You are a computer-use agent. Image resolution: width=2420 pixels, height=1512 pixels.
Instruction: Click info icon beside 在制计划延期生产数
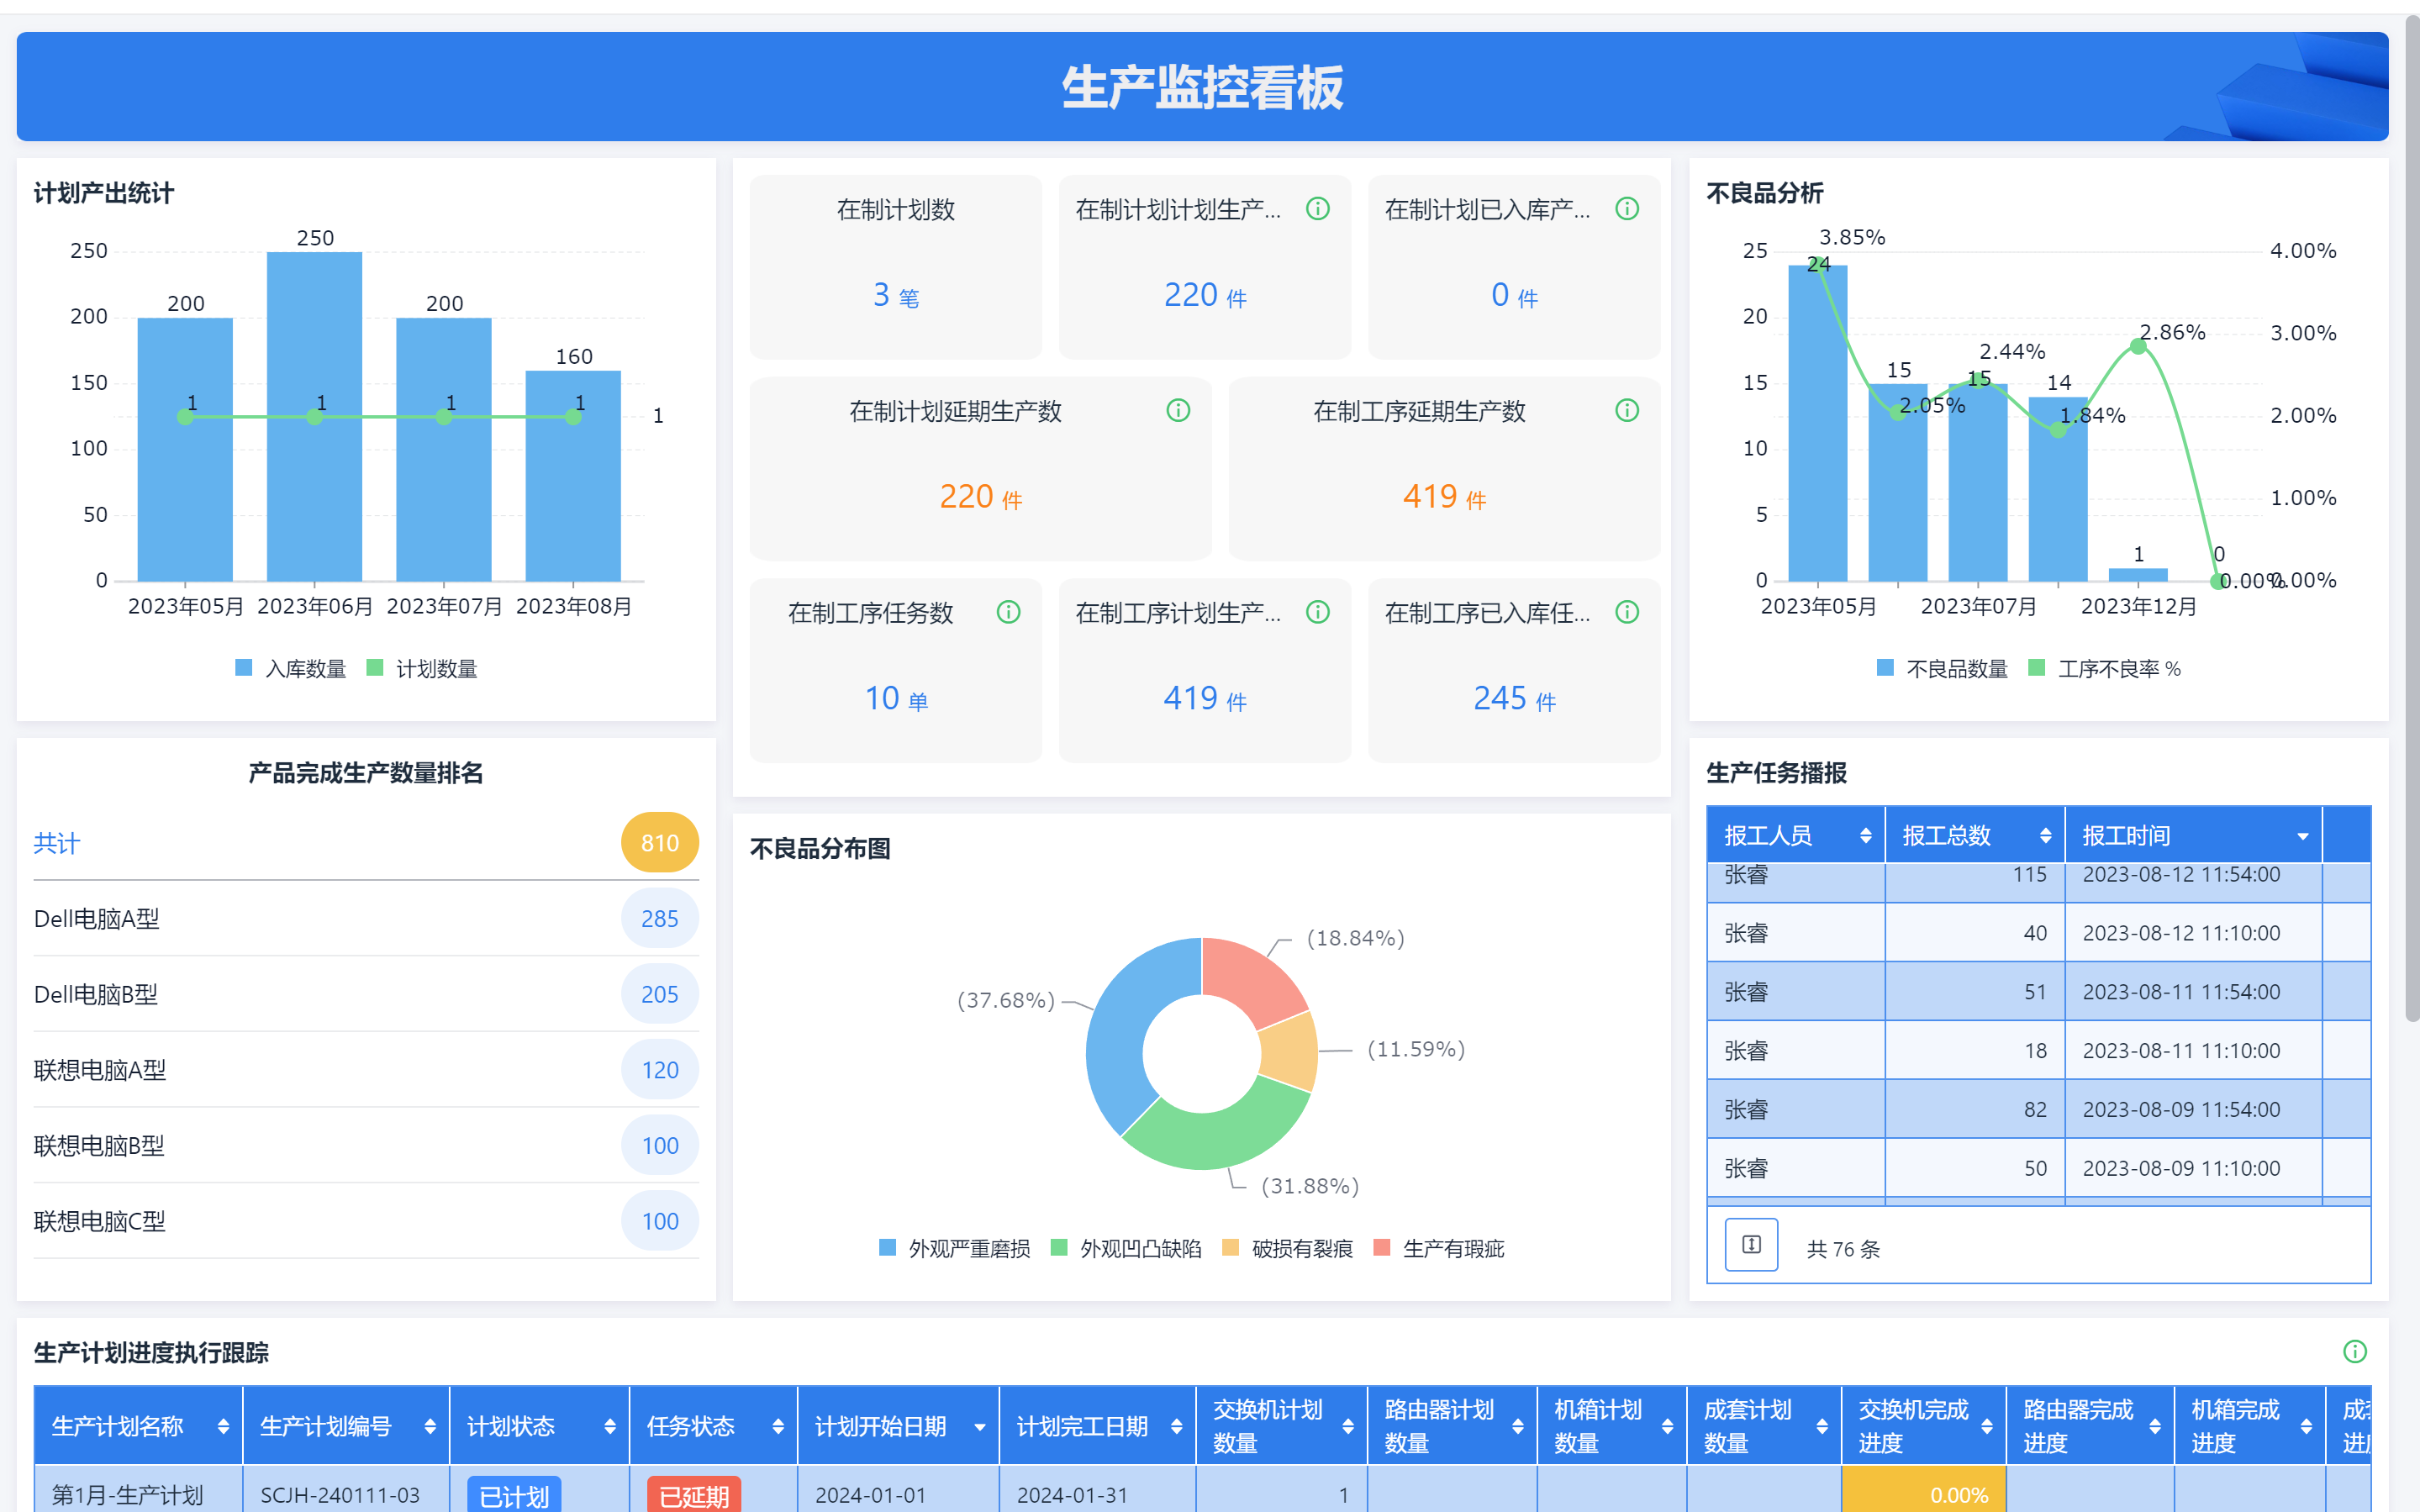pyautogui.click(x=1178, y=410)
